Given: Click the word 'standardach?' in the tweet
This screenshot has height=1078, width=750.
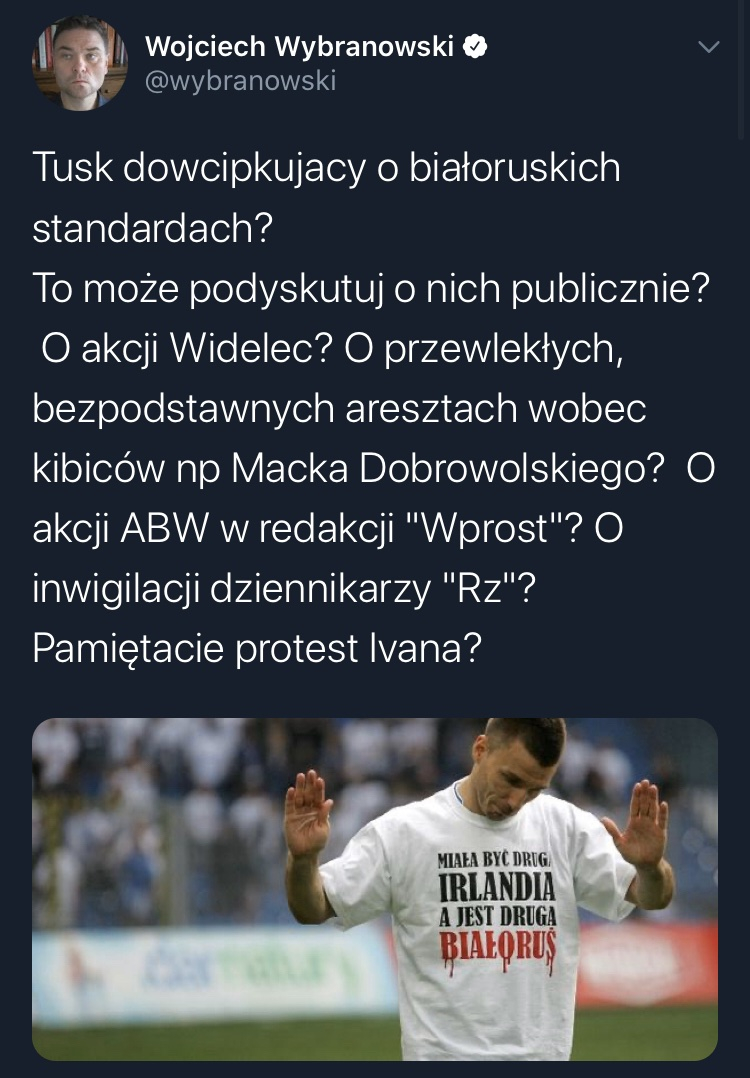Looking at the screenshot, I should coord(153,228).
